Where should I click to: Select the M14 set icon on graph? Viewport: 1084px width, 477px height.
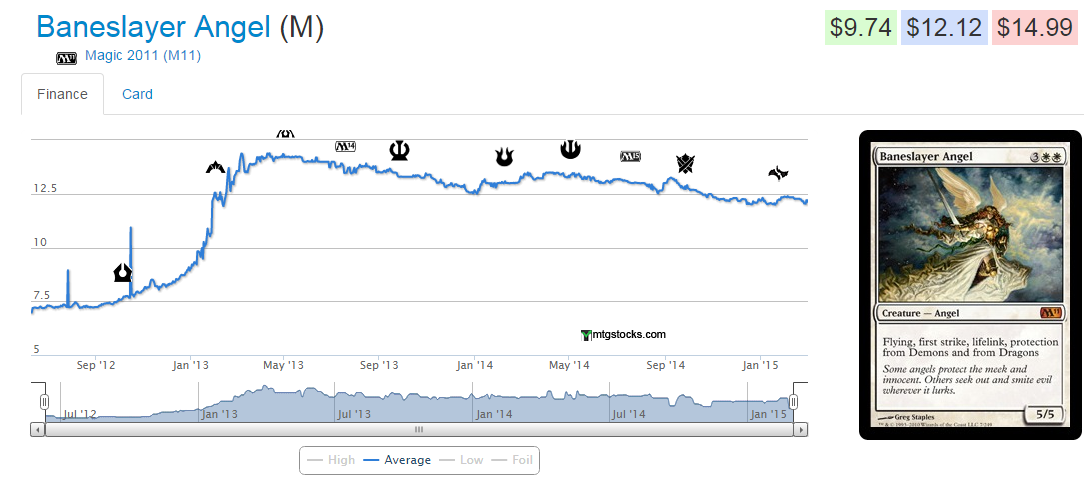pyautogui.click(x=345, y=147)
